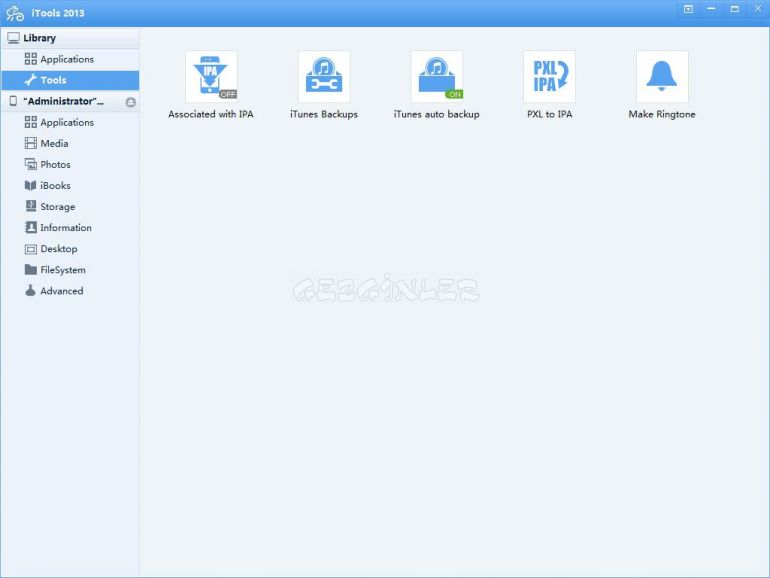The image size is (770, 578).
Task: Open the Desktop section
Action: 70,249
